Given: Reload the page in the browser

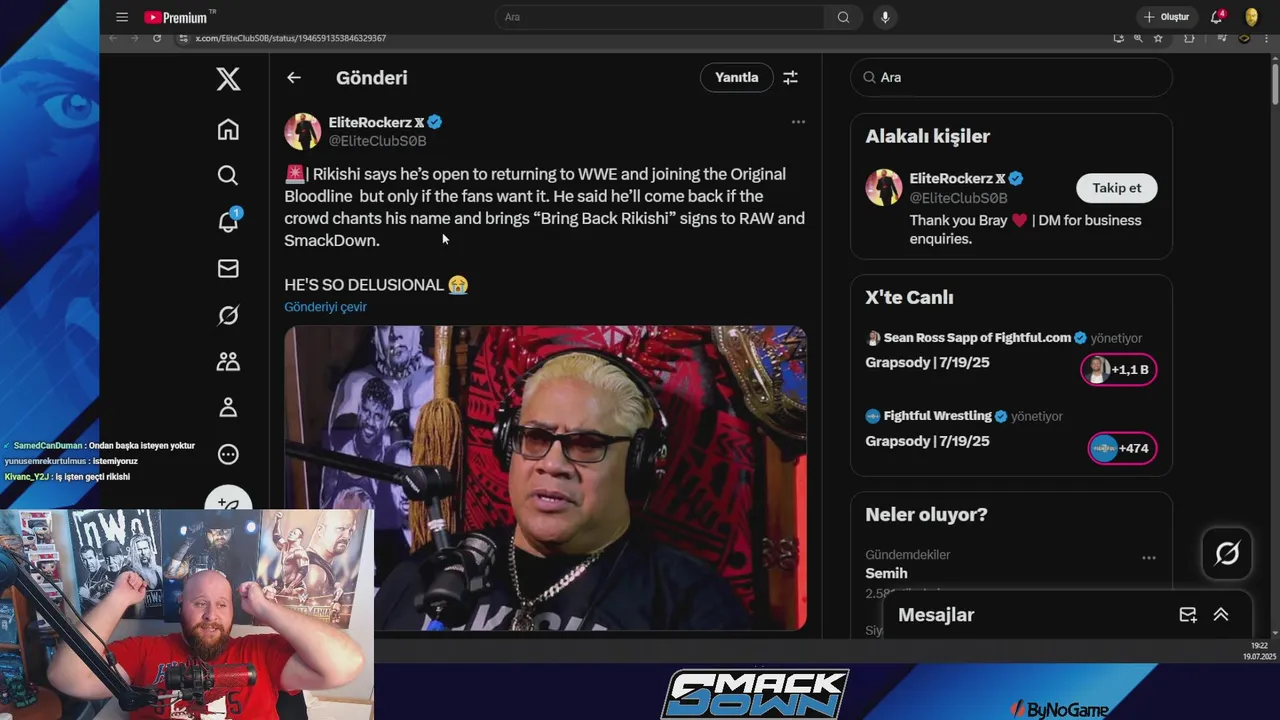Looking at the screenshot, I should point(157,38).
